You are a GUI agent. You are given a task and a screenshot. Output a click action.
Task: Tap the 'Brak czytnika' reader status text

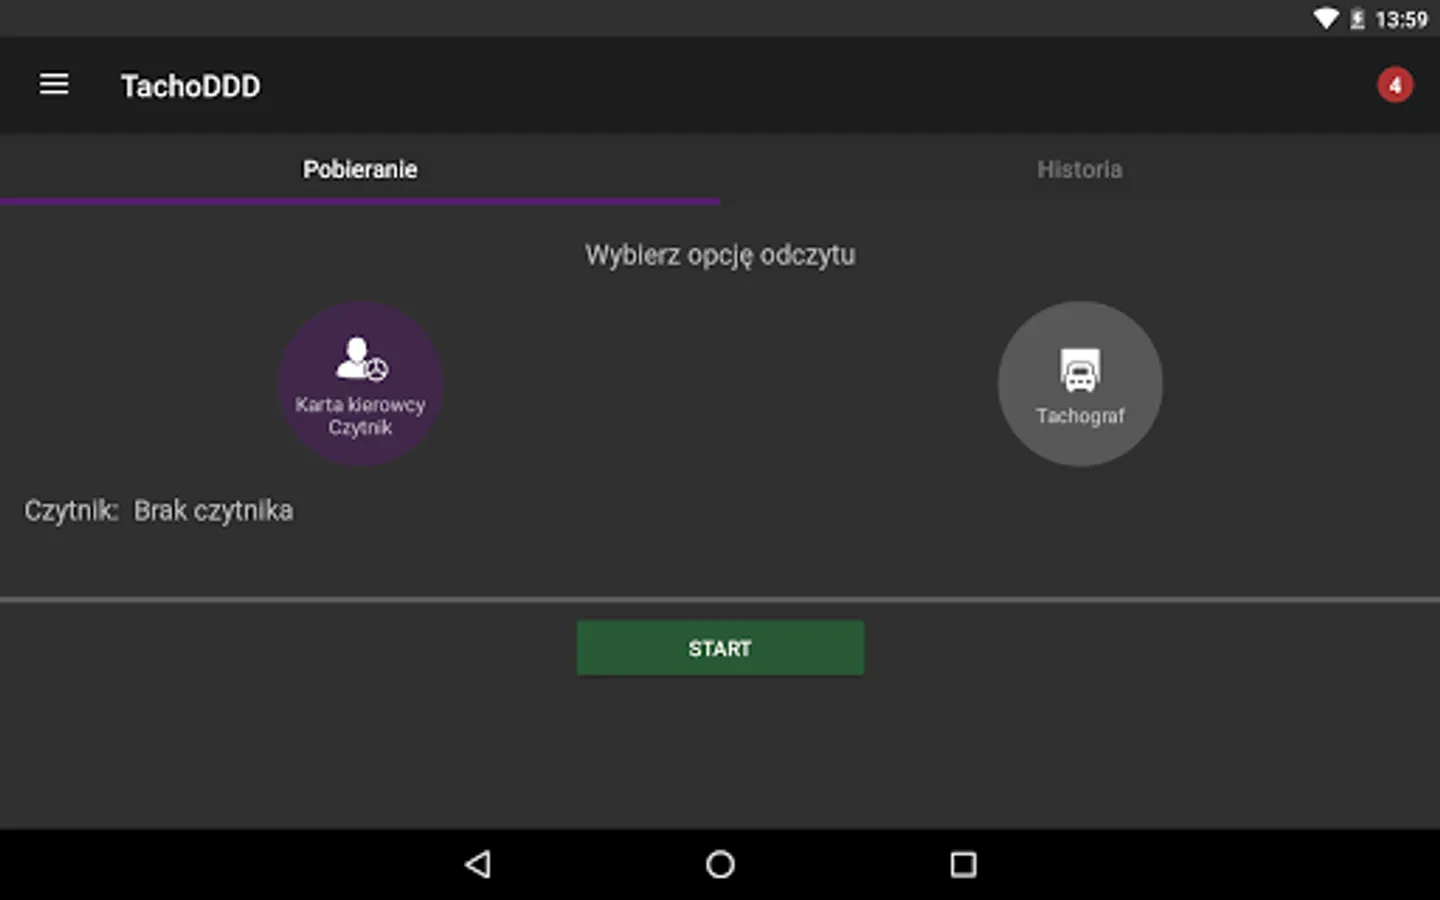click(213, 511)
